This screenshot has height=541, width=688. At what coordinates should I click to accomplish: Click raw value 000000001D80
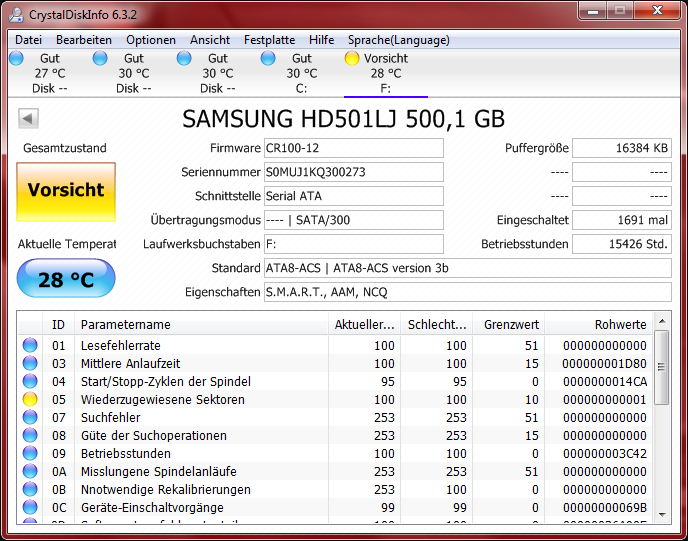click(604, 363)
